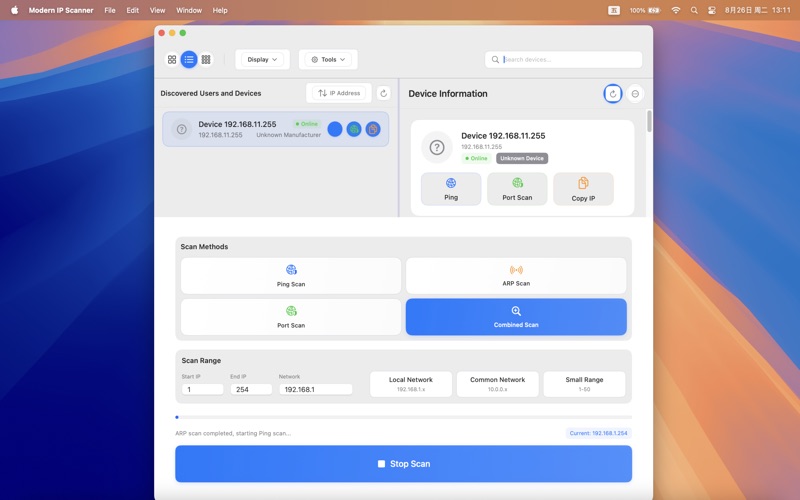Switch to large grid view icon
The image size is (800, 500).
[x=172, y=60]
